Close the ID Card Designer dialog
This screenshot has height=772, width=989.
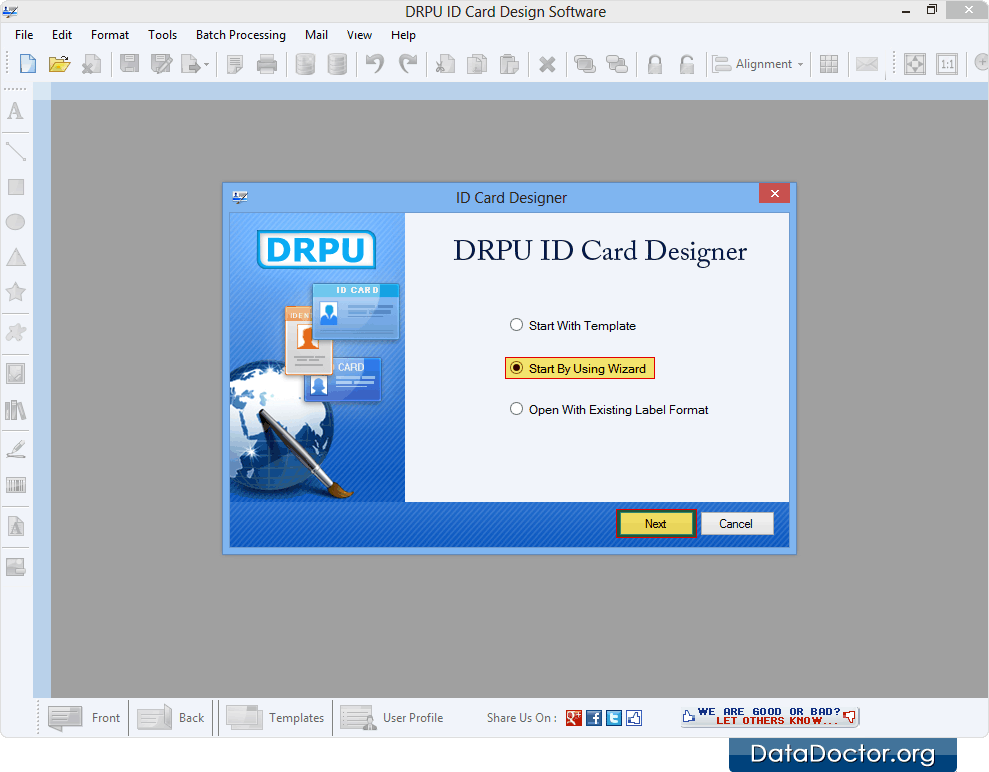[775, 193]
